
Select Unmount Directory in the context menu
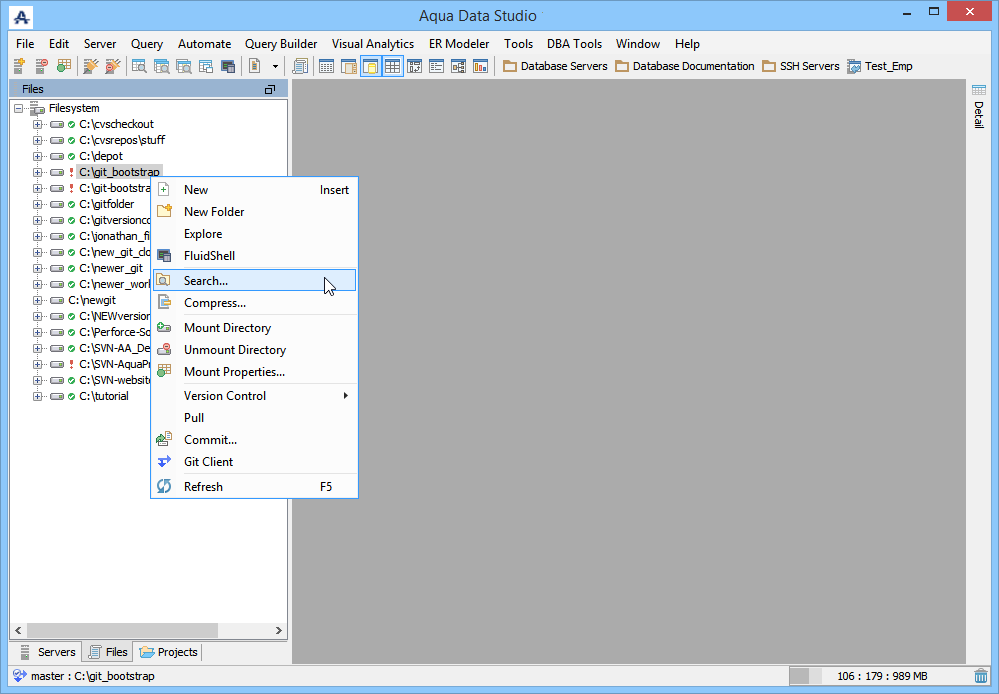(x=254, y=350)
